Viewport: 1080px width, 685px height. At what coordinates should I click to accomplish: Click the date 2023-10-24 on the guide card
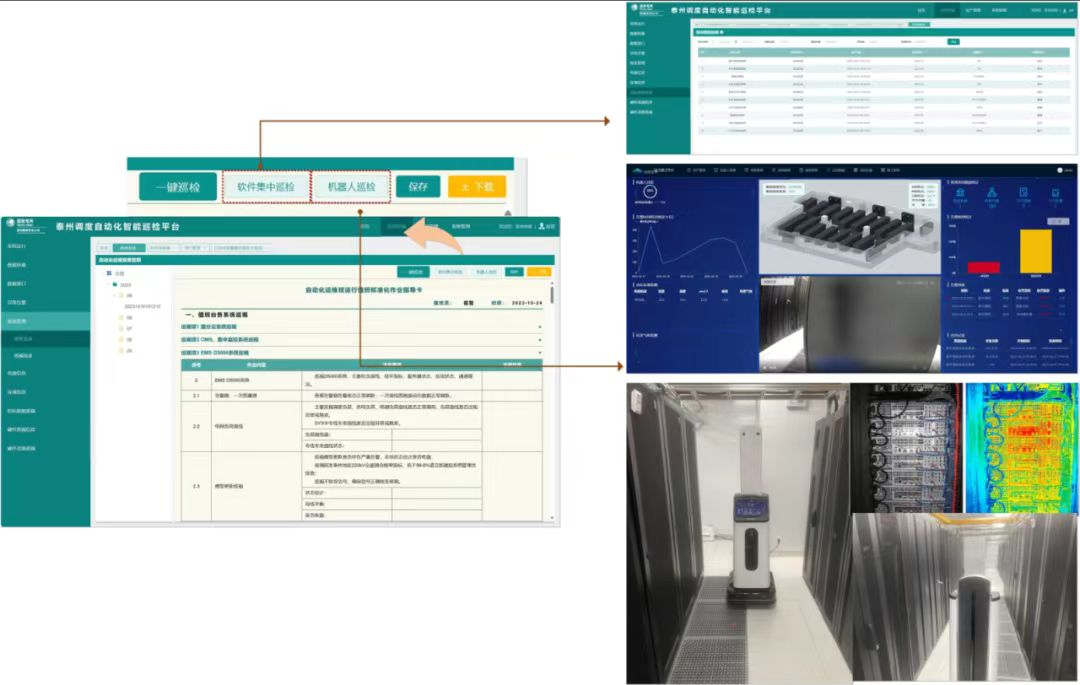click(526, 303)
